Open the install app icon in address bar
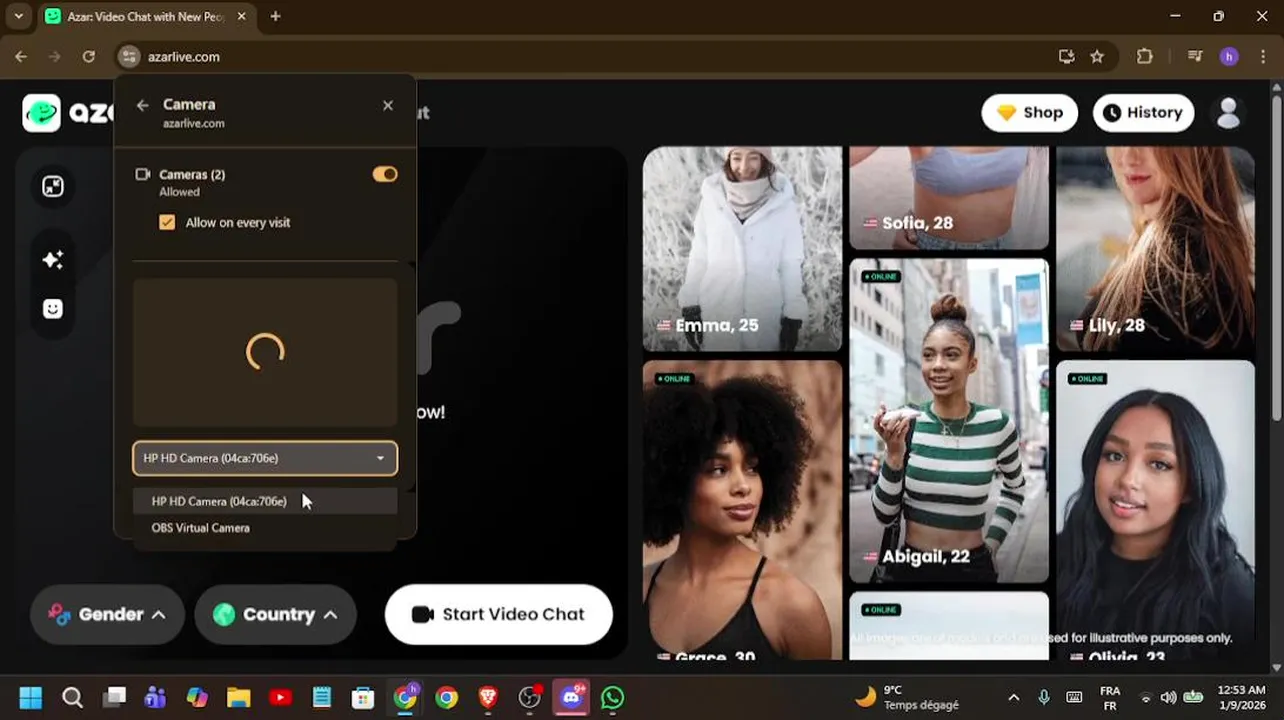 tap(1066, 57)
